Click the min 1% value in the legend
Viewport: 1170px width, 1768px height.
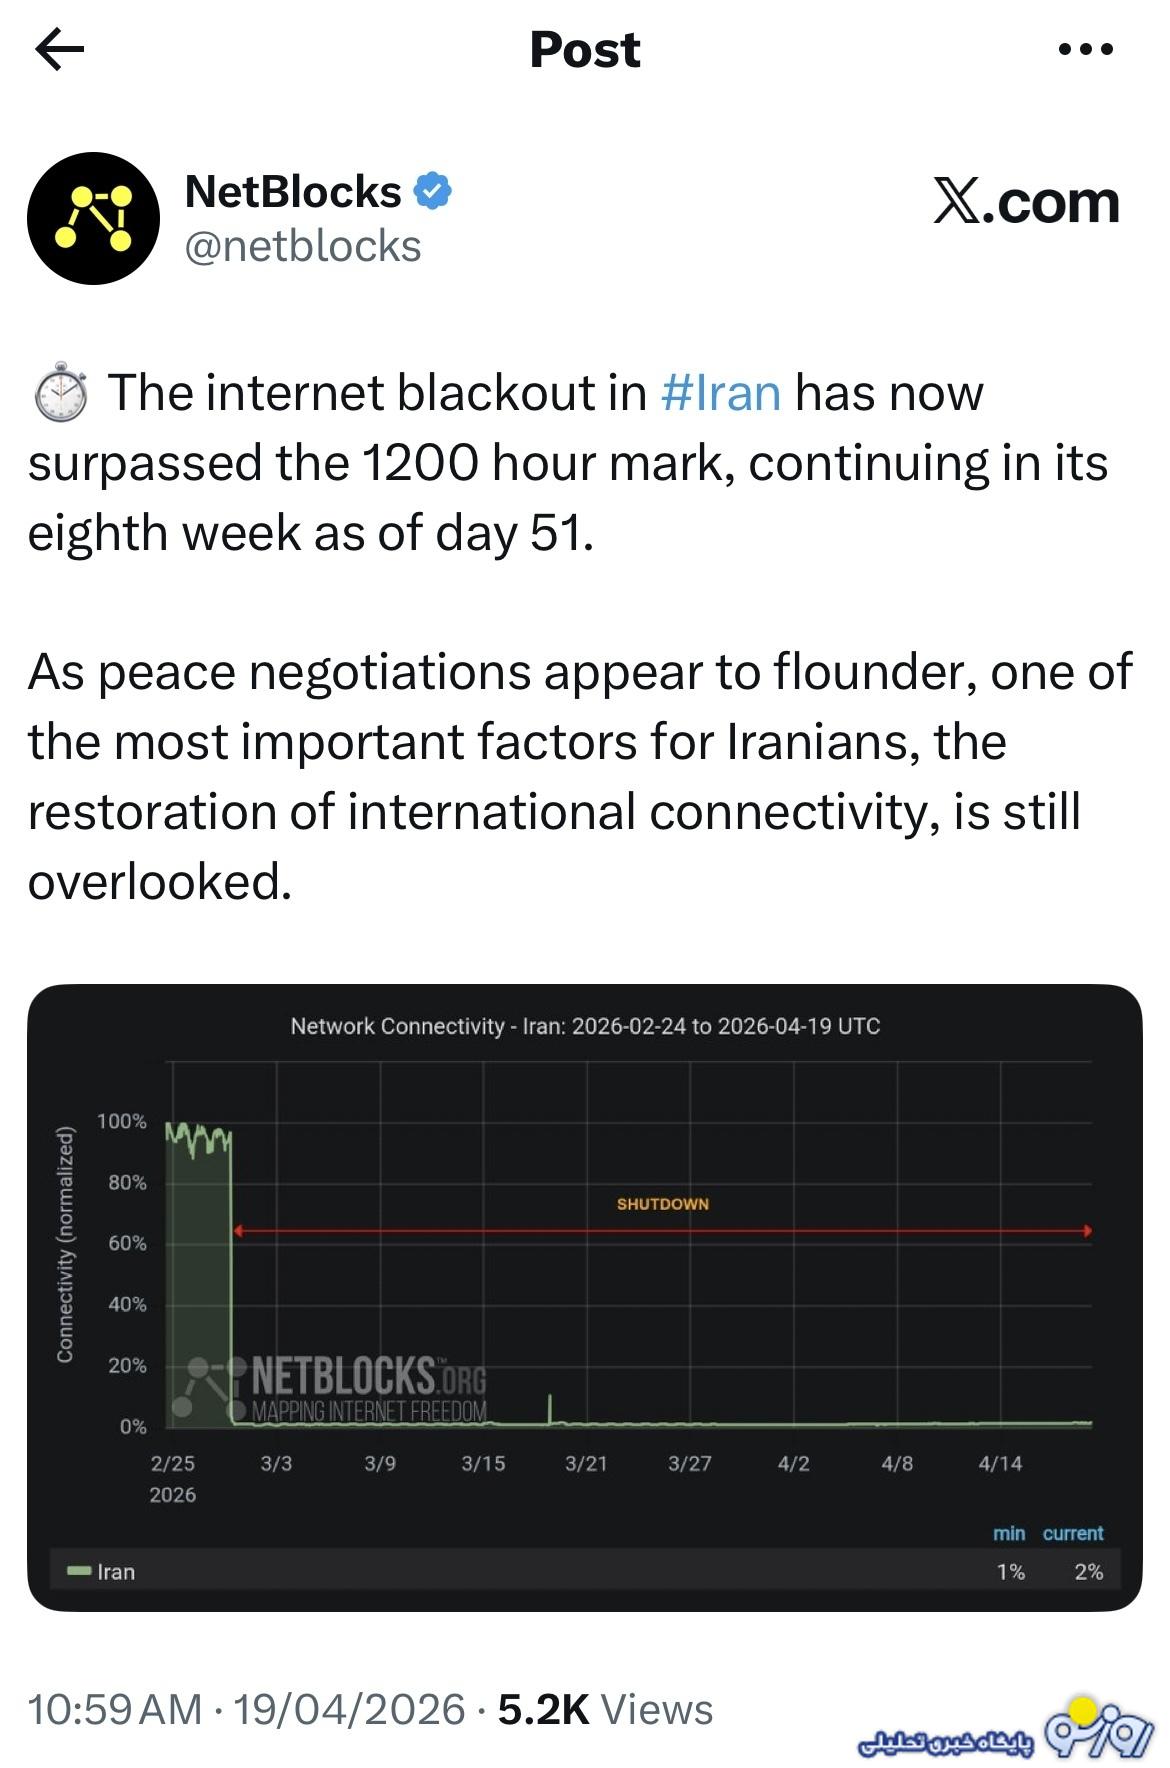pyautogui.click(x=1013, y=1572)
